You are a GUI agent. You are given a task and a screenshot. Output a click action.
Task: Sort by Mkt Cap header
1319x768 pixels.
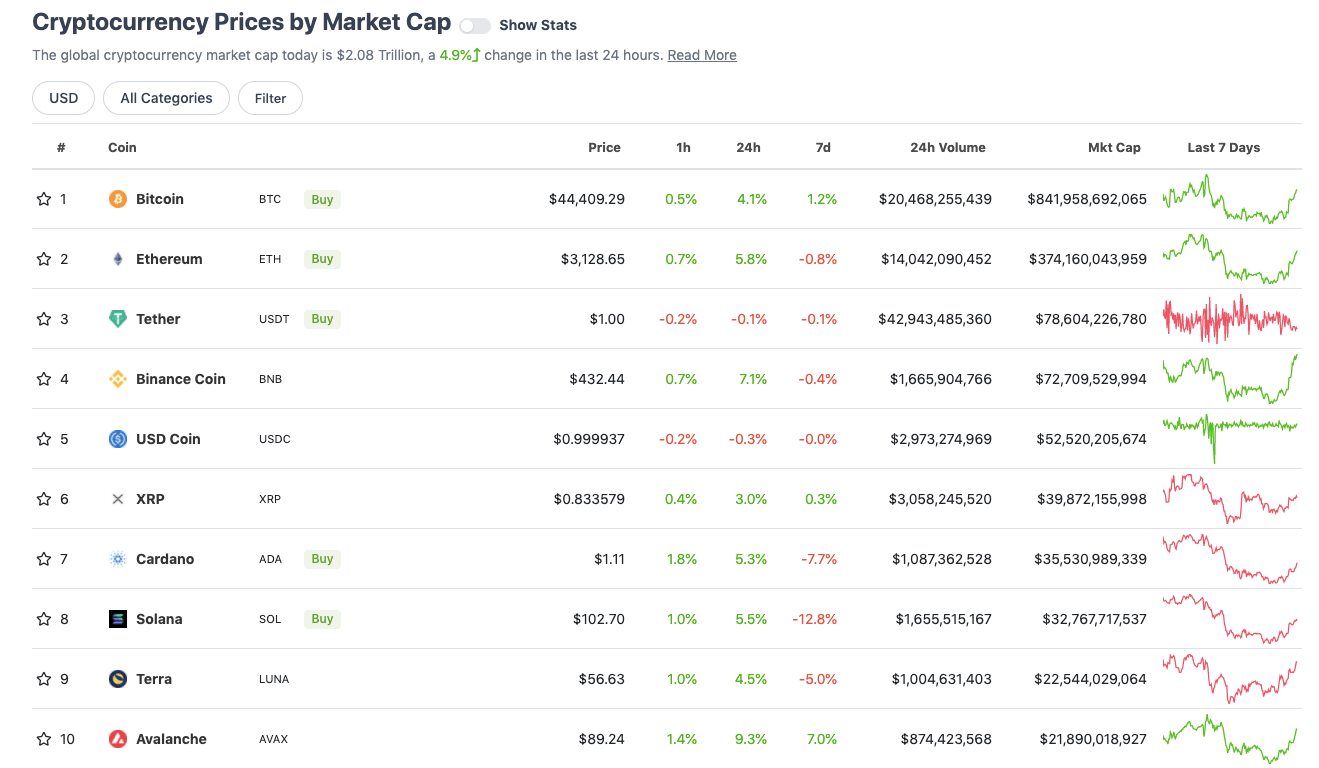[1114, 147]
